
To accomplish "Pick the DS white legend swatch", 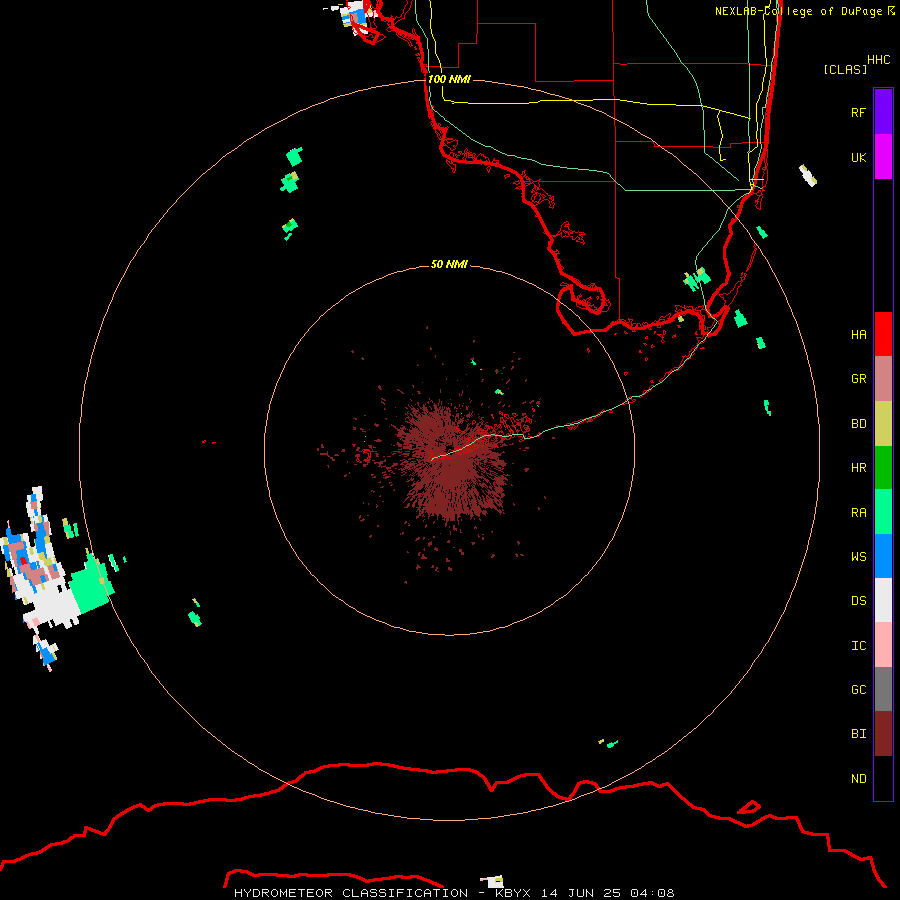I will pos(883,600).
